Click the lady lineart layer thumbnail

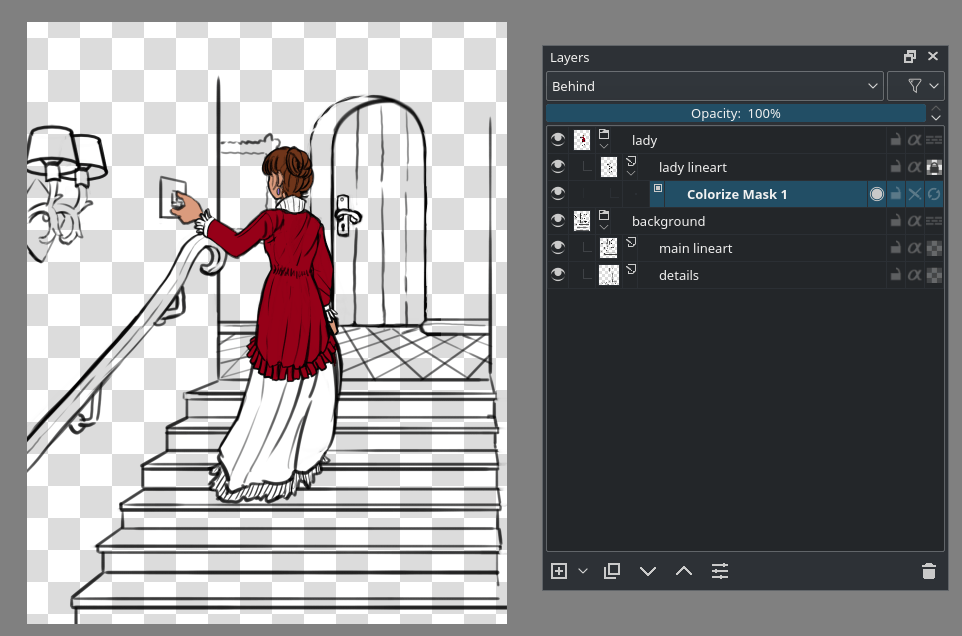point(609,166)
